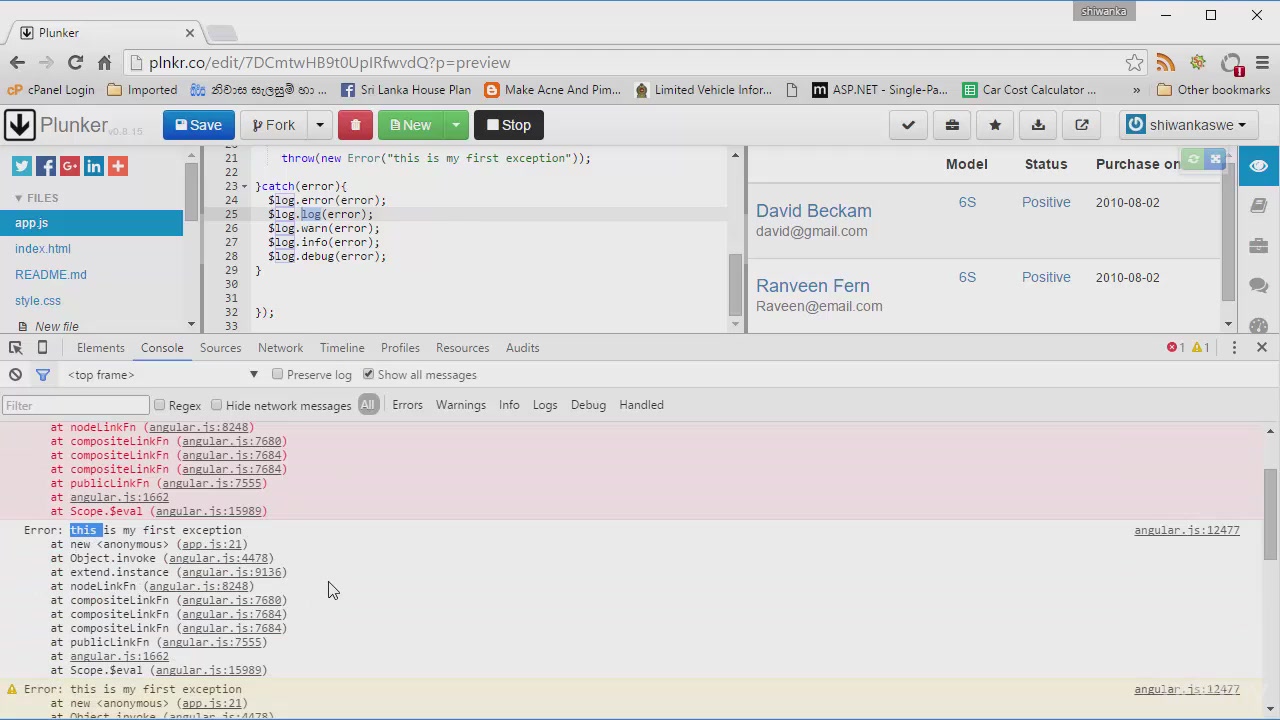
Task: Fold code at line 23
Action: 244,186
